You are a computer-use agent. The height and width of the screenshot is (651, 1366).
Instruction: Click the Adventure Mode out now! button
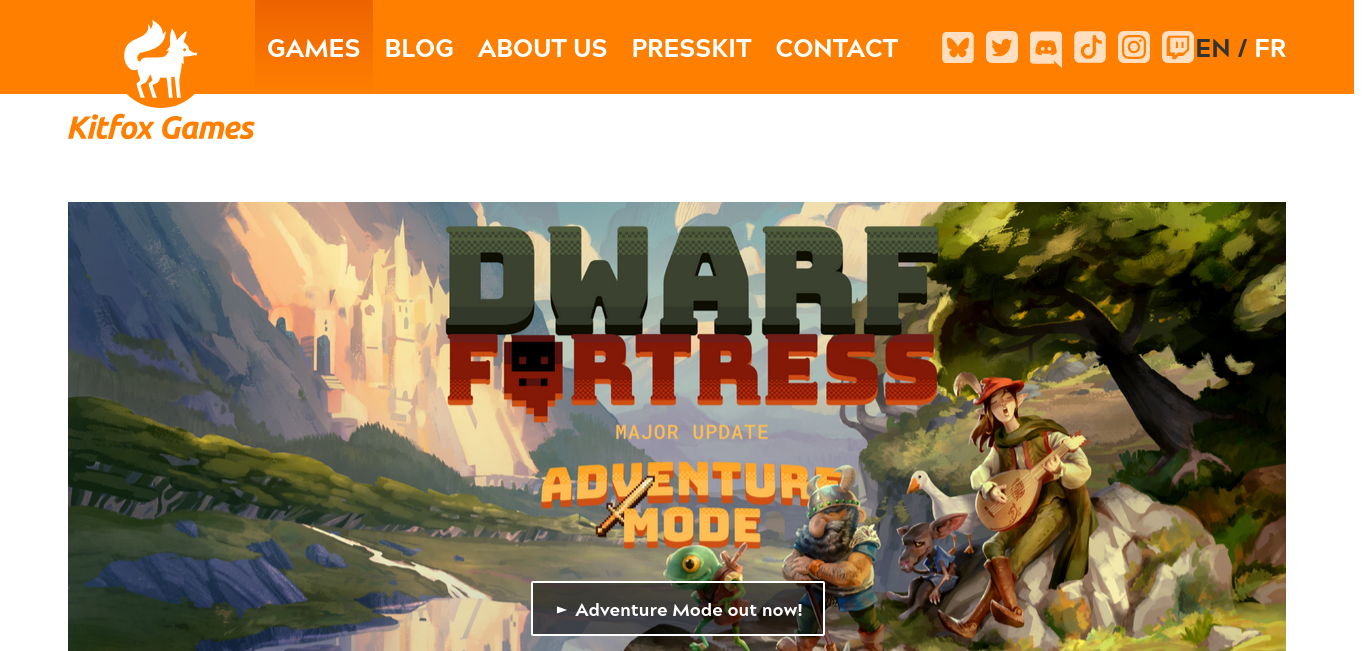click(x=678, y=608)
